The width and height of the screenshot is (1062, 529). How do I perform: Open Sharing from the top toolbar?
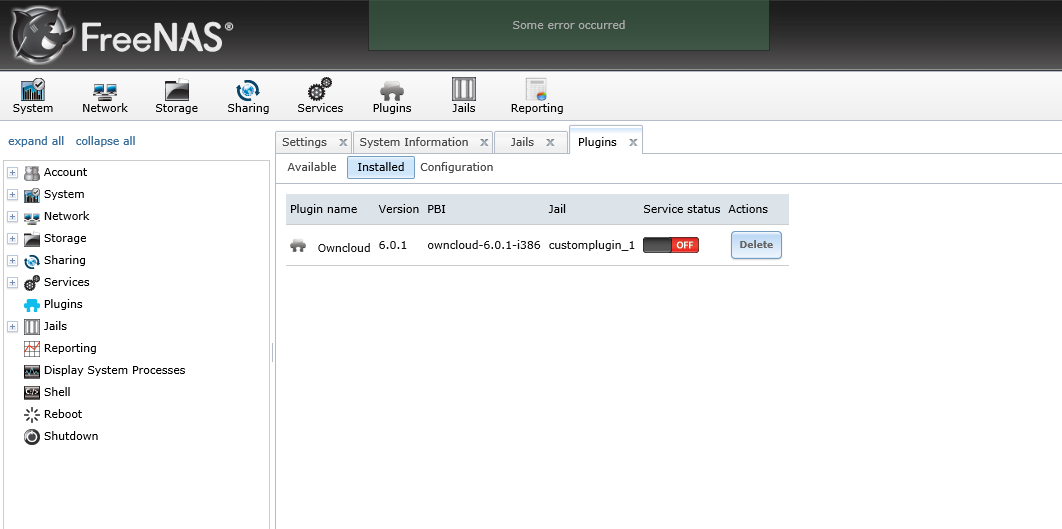[248, 96]
